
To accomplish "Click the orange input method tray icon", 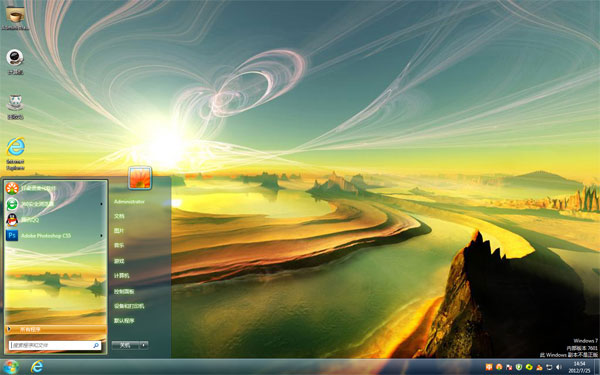I will pyautogui.click(x=489, y=367).
